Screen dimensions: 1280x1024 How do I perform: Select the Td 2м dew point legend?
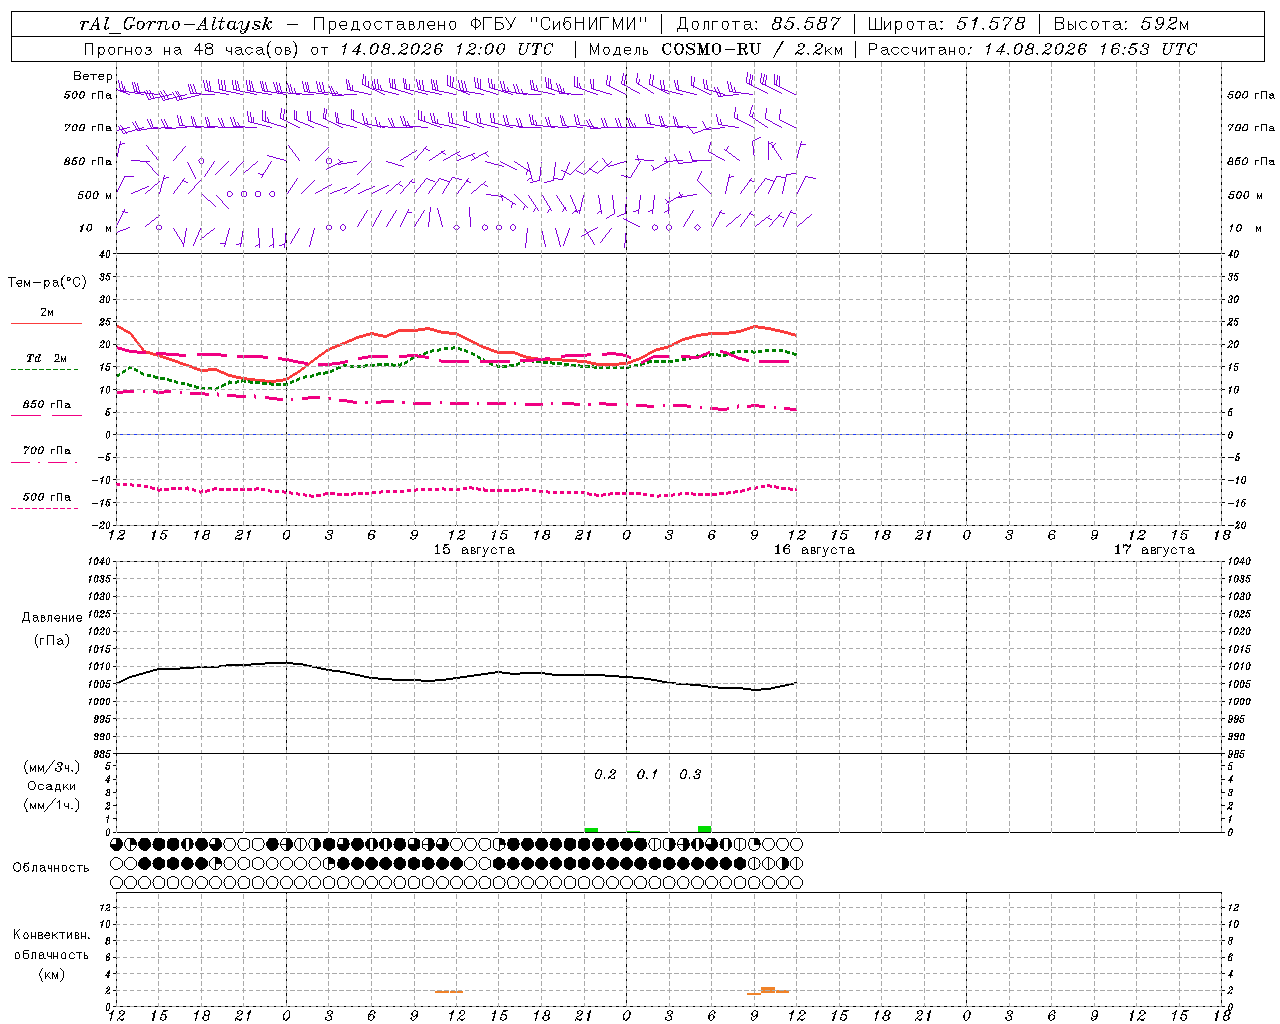(x=46, y=362)
